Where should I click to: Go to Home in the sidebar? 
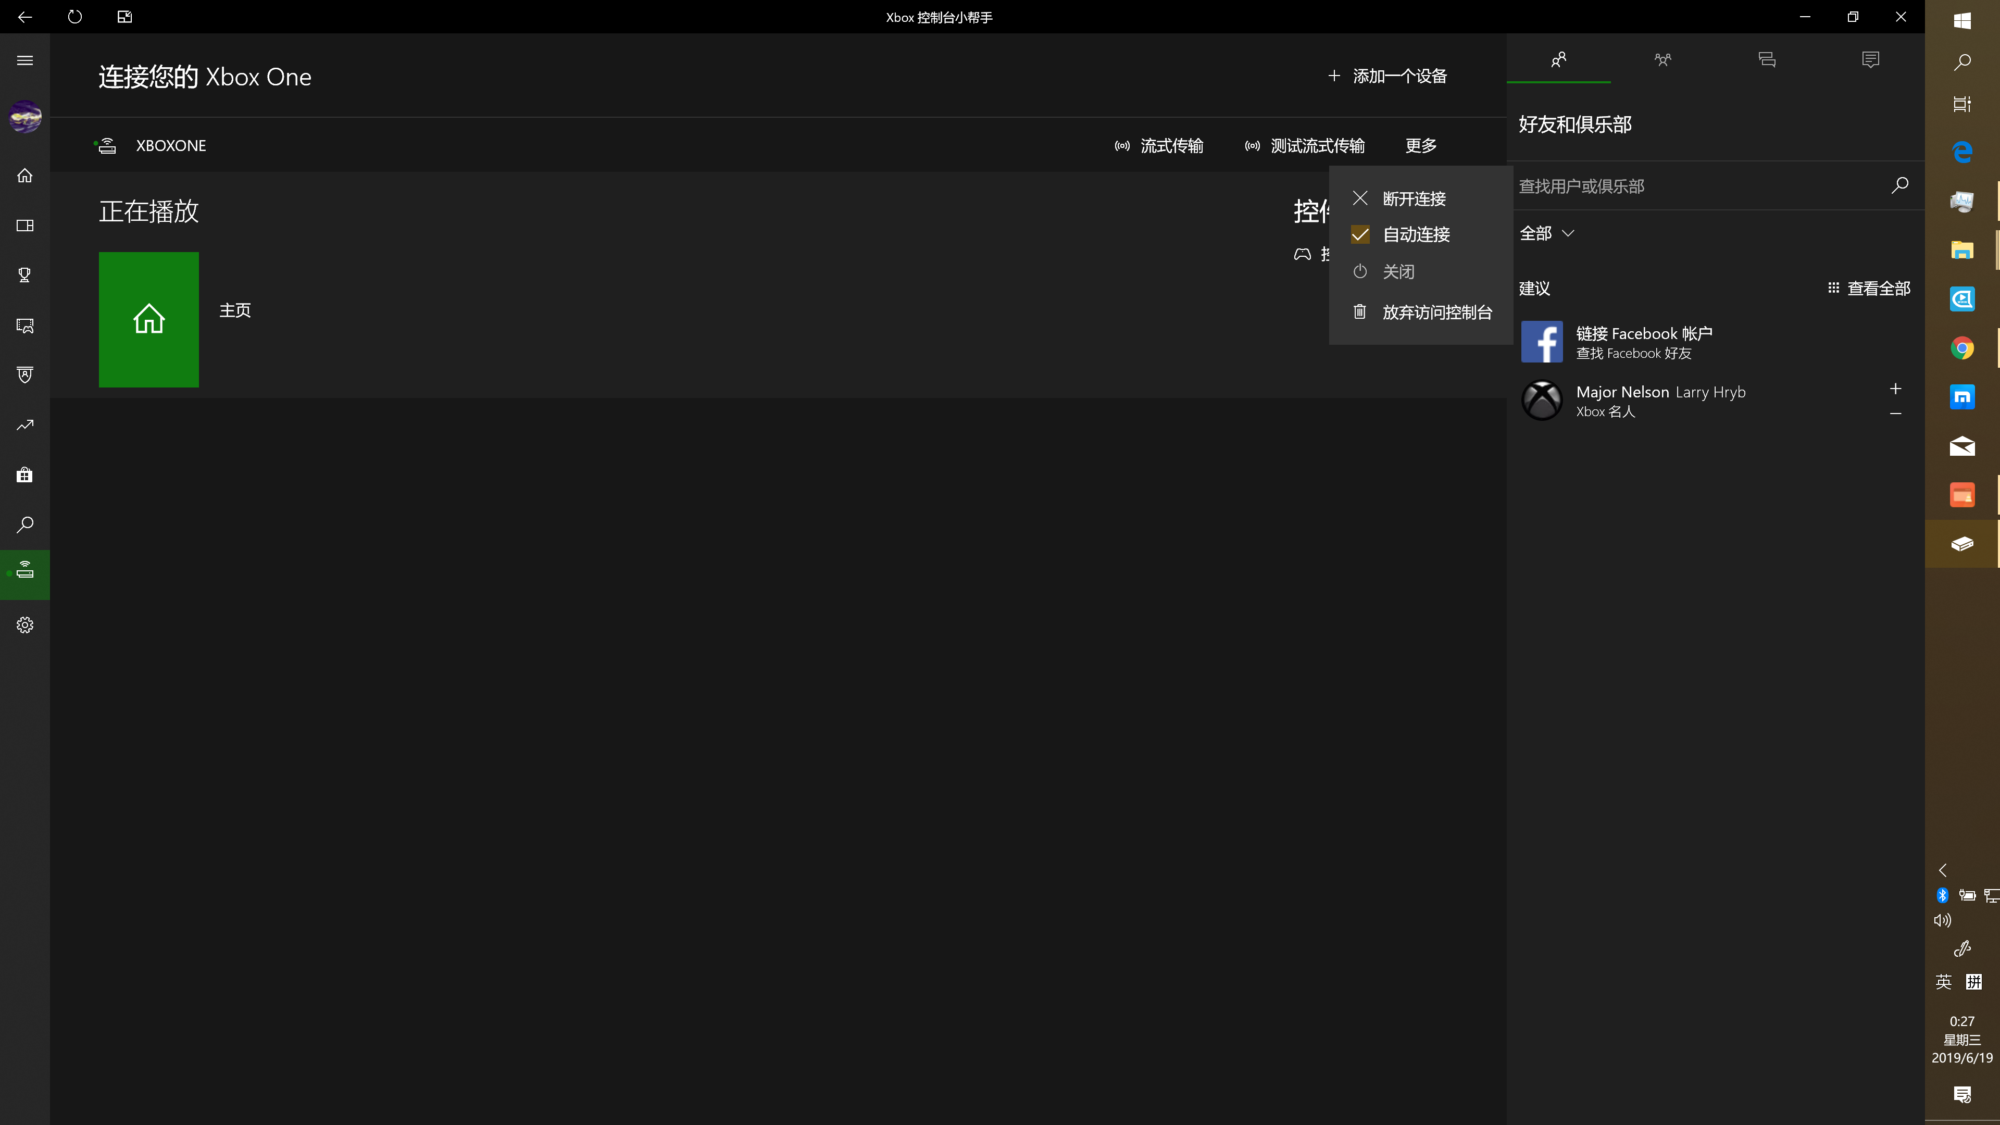click(x=25, y=175)
